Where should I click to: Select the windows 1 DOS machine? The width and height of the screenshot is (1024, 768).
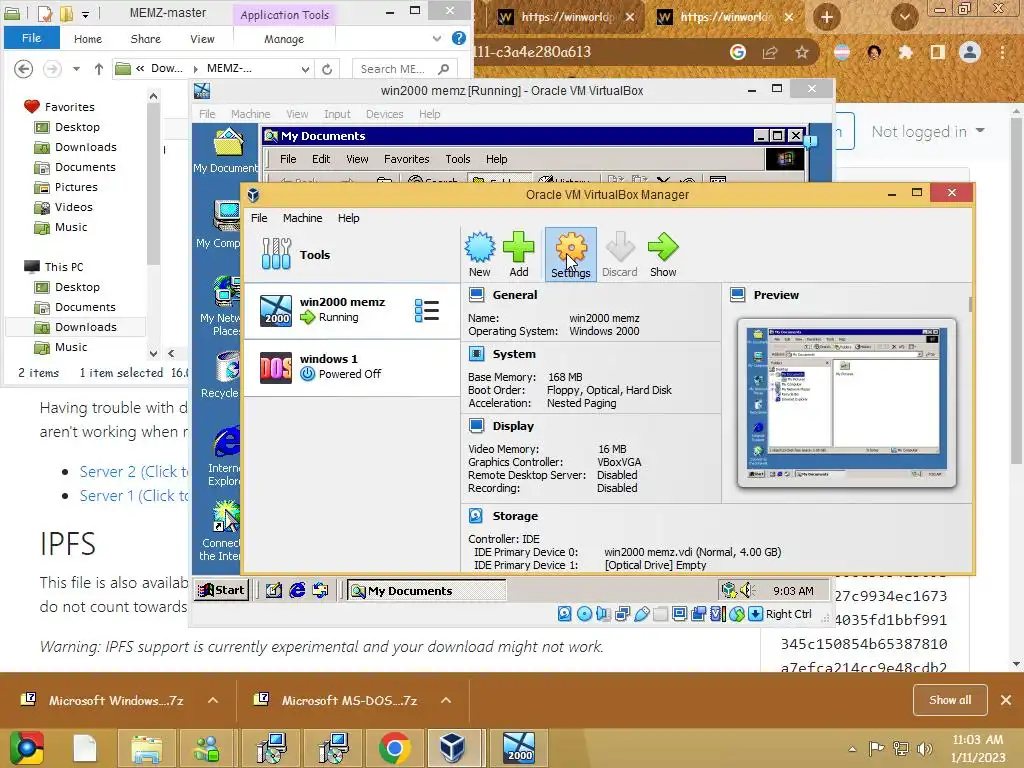tap(351, 367)
